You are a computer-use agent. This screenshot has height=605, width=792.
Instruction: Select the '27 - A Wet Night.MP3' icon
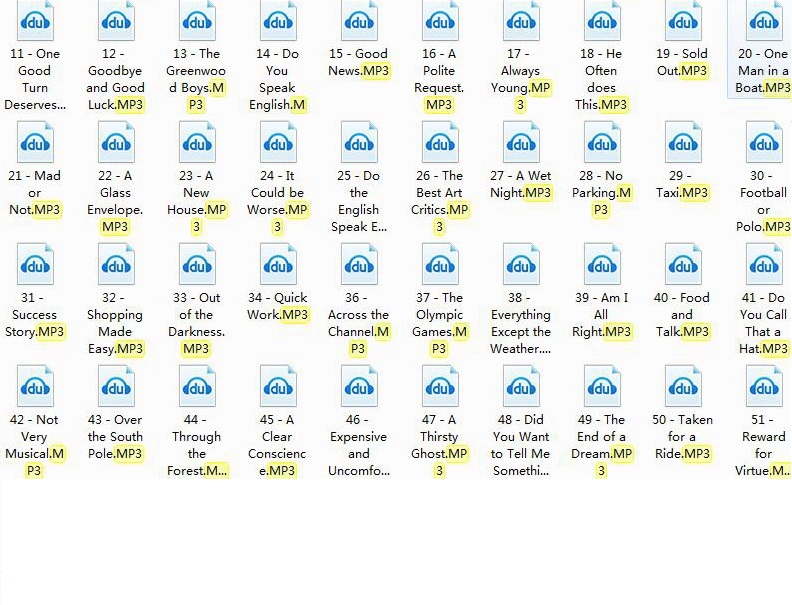(x=521, y=143)
